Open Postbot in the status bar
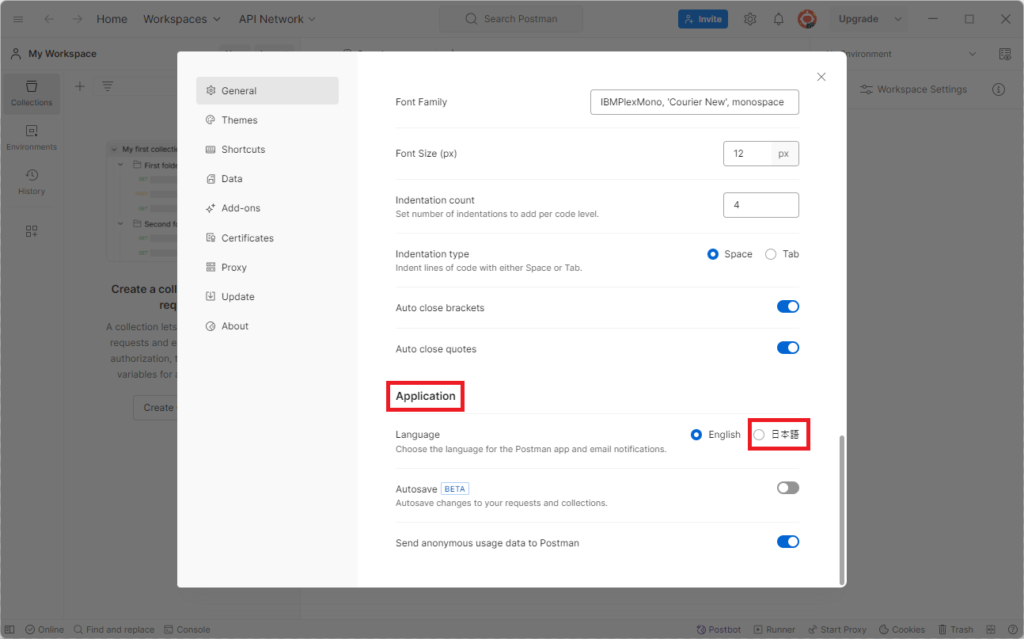1024x639 pixels. coord(718,629)
